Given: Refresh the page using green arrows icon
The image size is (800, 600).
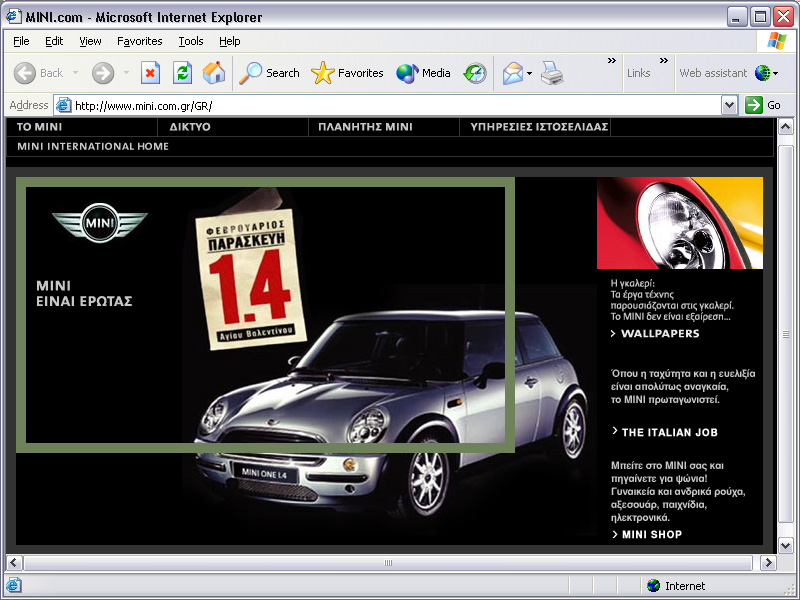Looking at the screenshot, I should click(182, 73).
